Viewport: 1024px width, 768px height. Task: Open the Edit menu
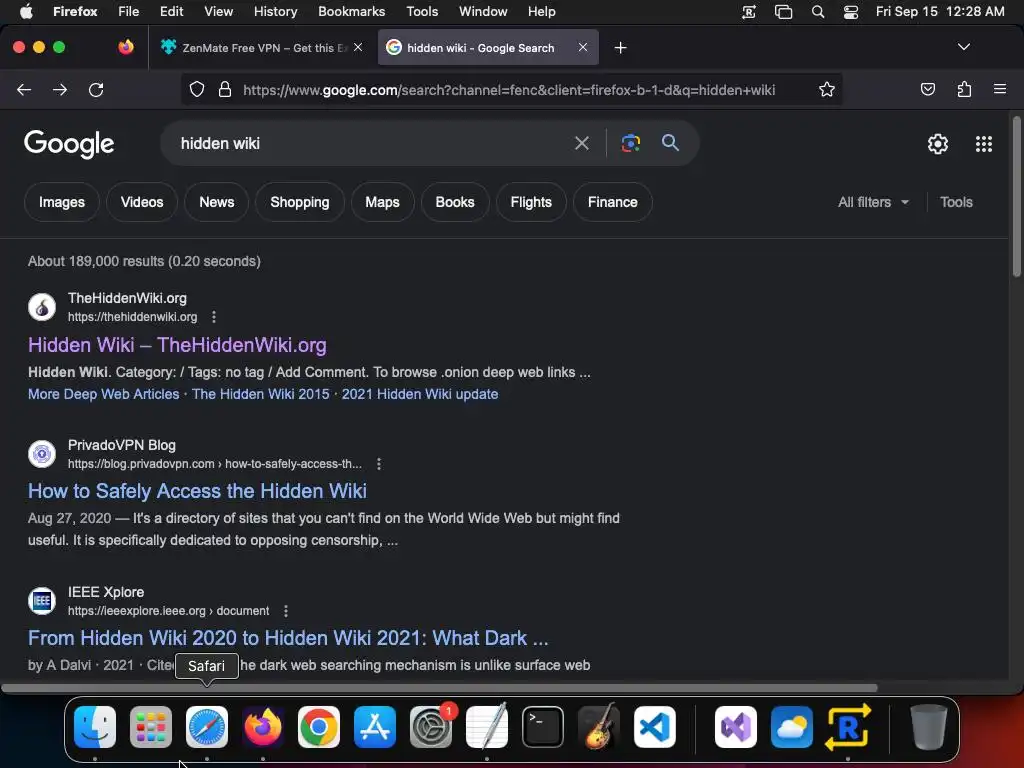171,12
